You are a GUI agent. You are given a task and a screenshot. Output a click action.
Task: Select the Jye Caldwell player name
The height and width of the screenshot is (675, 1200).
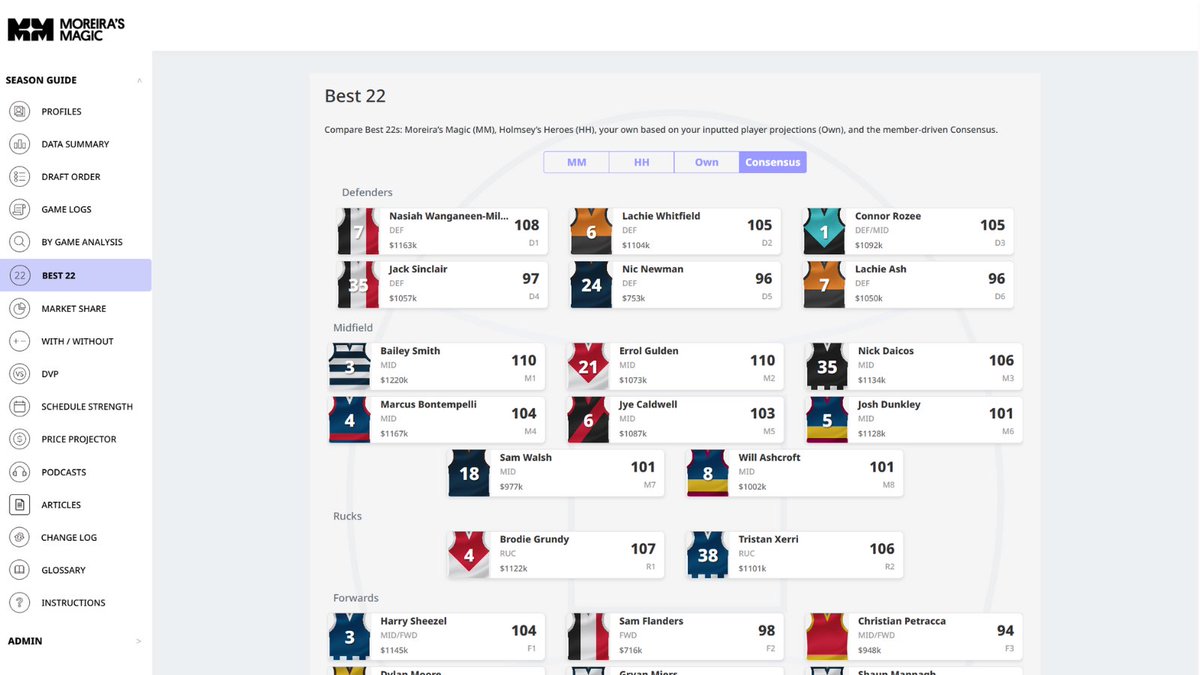(648, 404)
